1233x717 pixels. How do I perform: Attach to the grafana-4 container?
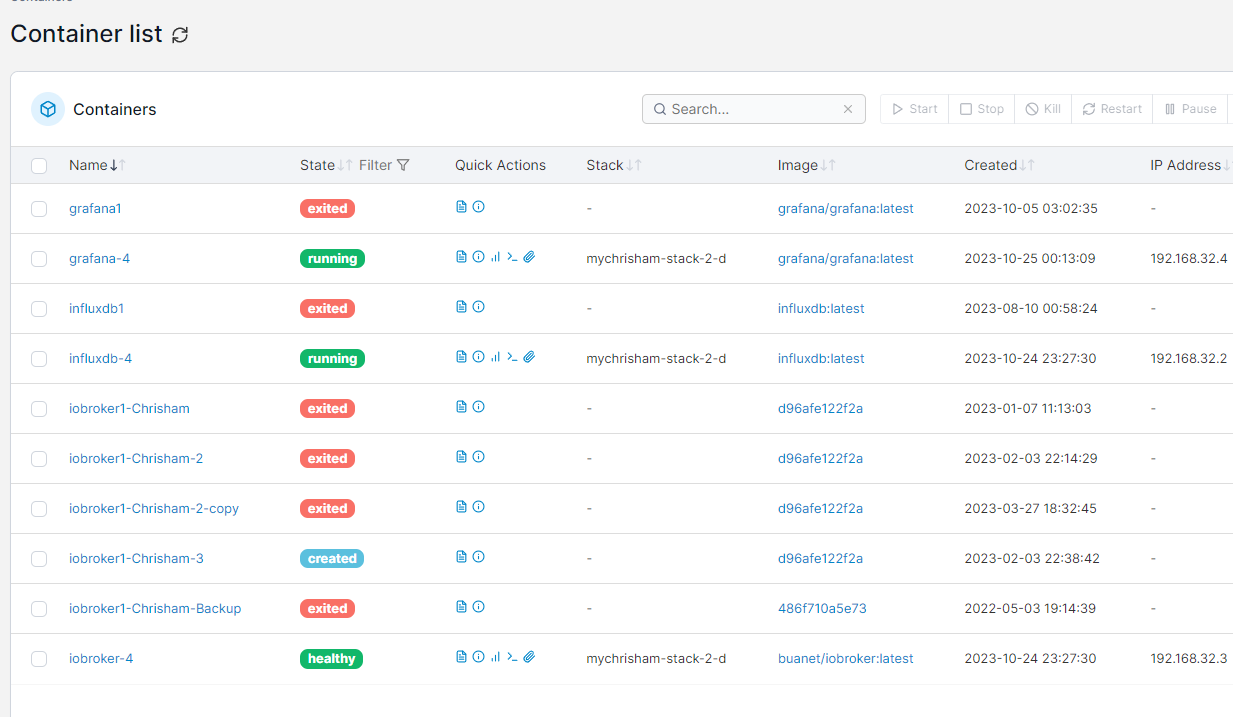pyautogui.click(x=529, y=257)
